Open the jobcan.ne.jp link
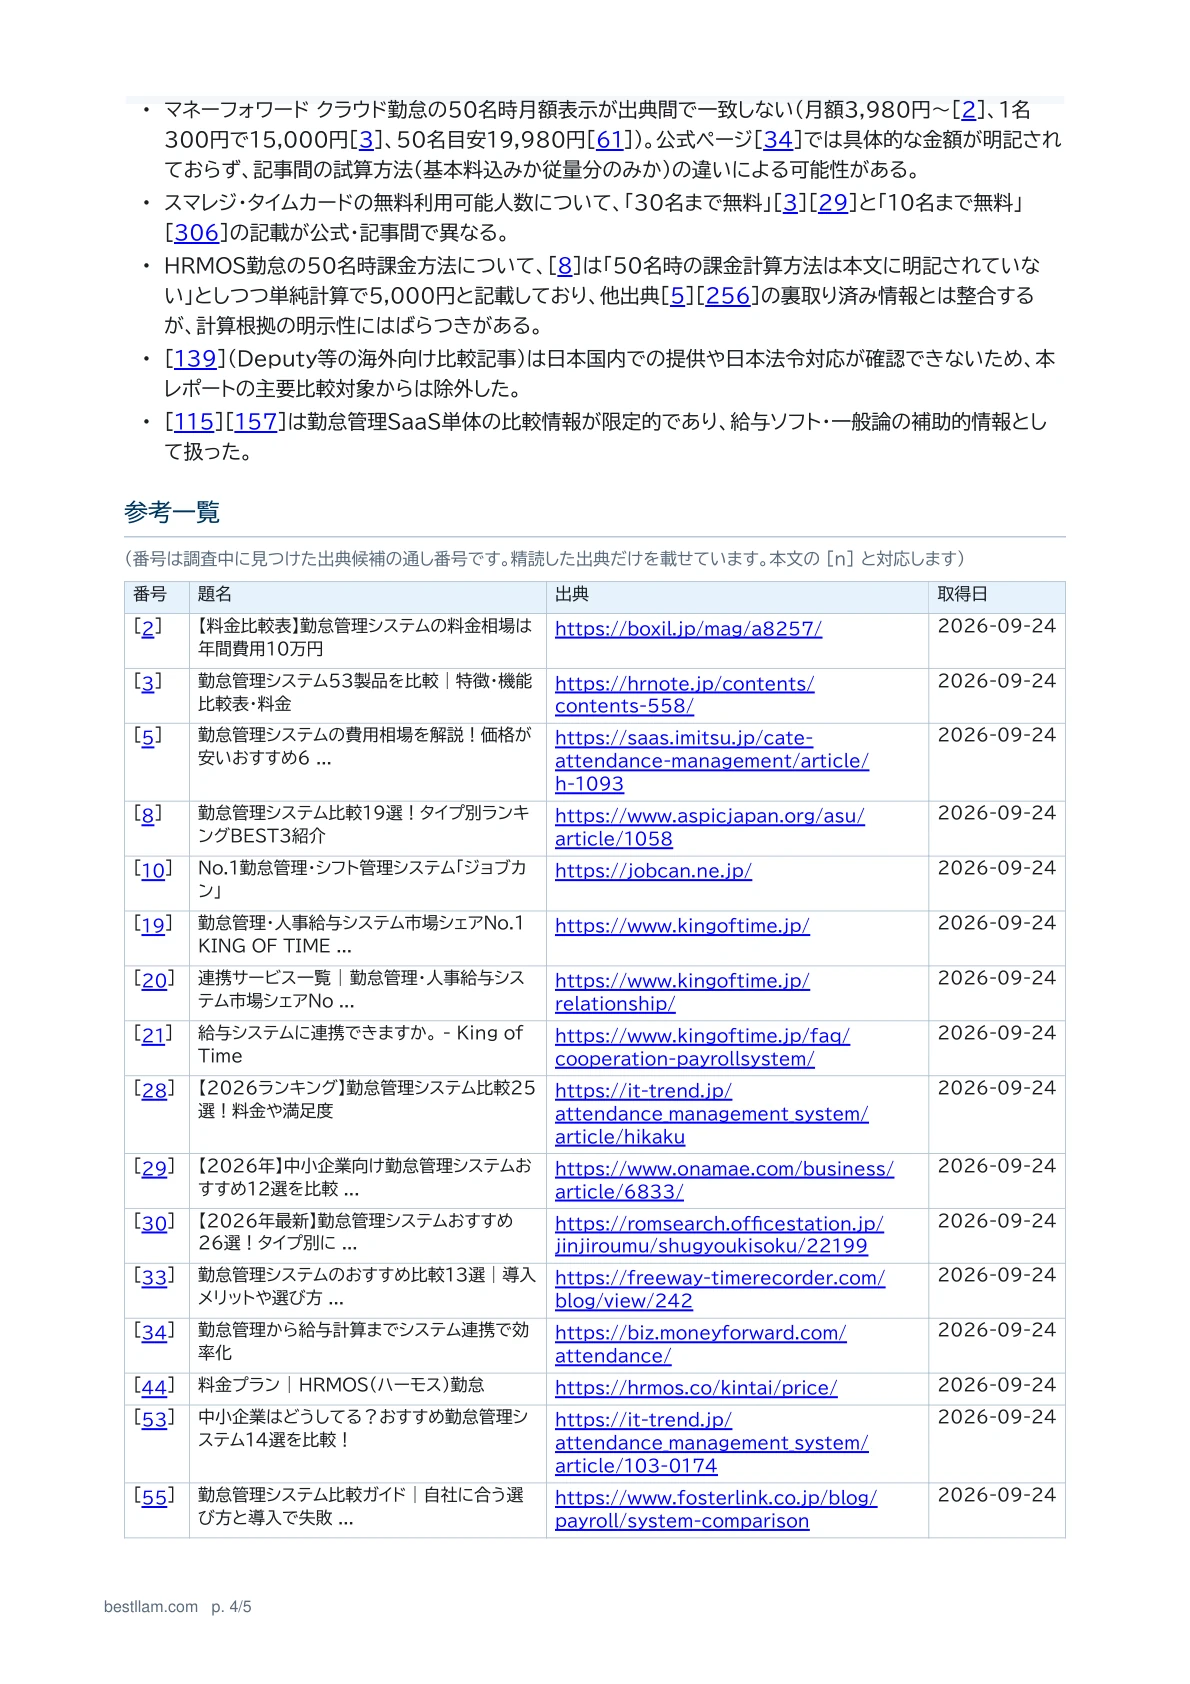1190x1684 pixels. (653, 871)
